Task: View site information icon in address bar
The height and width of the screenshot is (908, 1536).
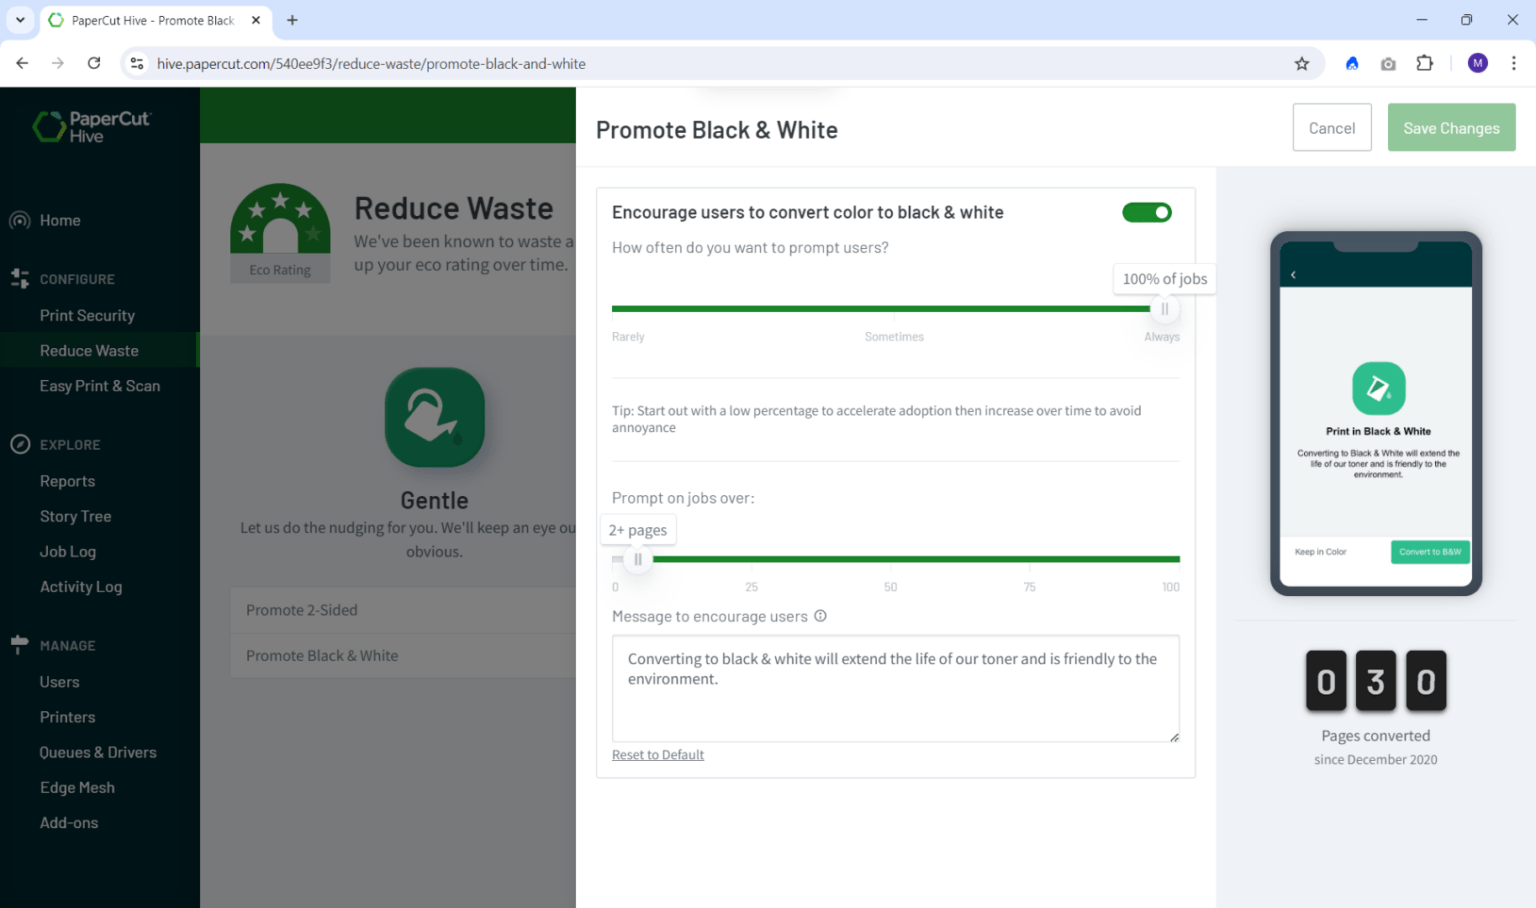Action: tap(137, 64)
